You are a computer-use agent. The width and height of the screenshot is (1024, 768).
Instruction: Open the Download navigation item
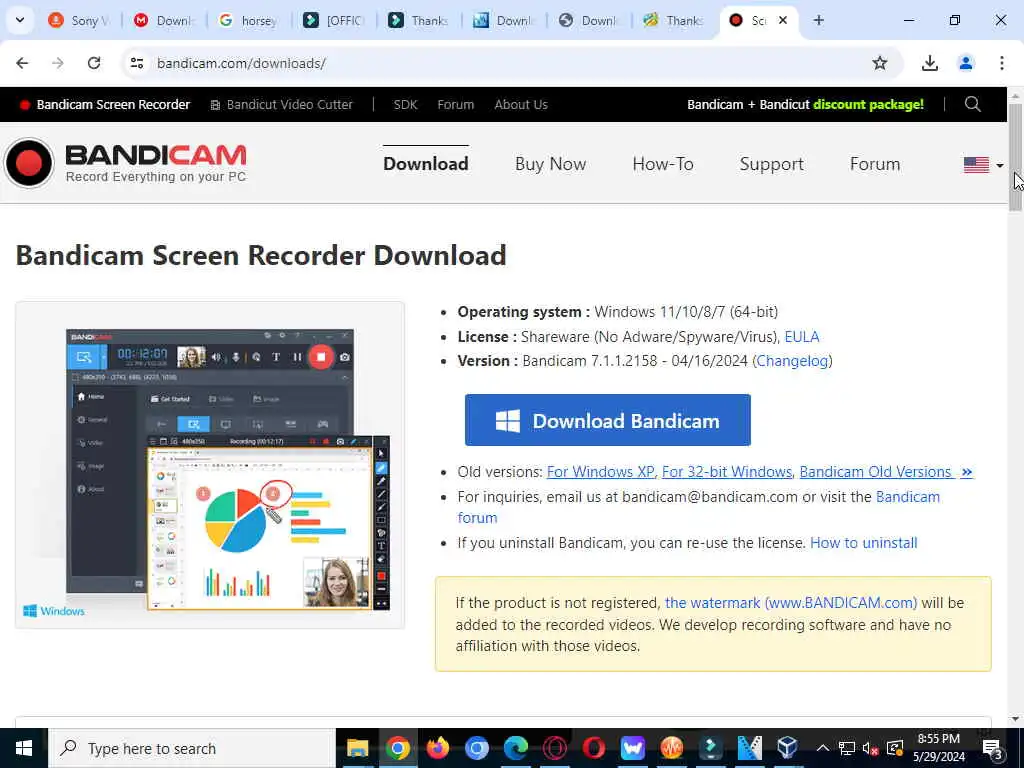tap(426, 163)
